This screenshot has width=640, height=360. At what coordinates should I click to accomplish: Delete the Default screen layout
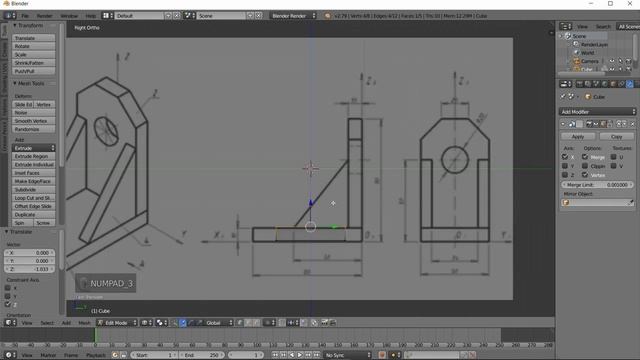177,16
